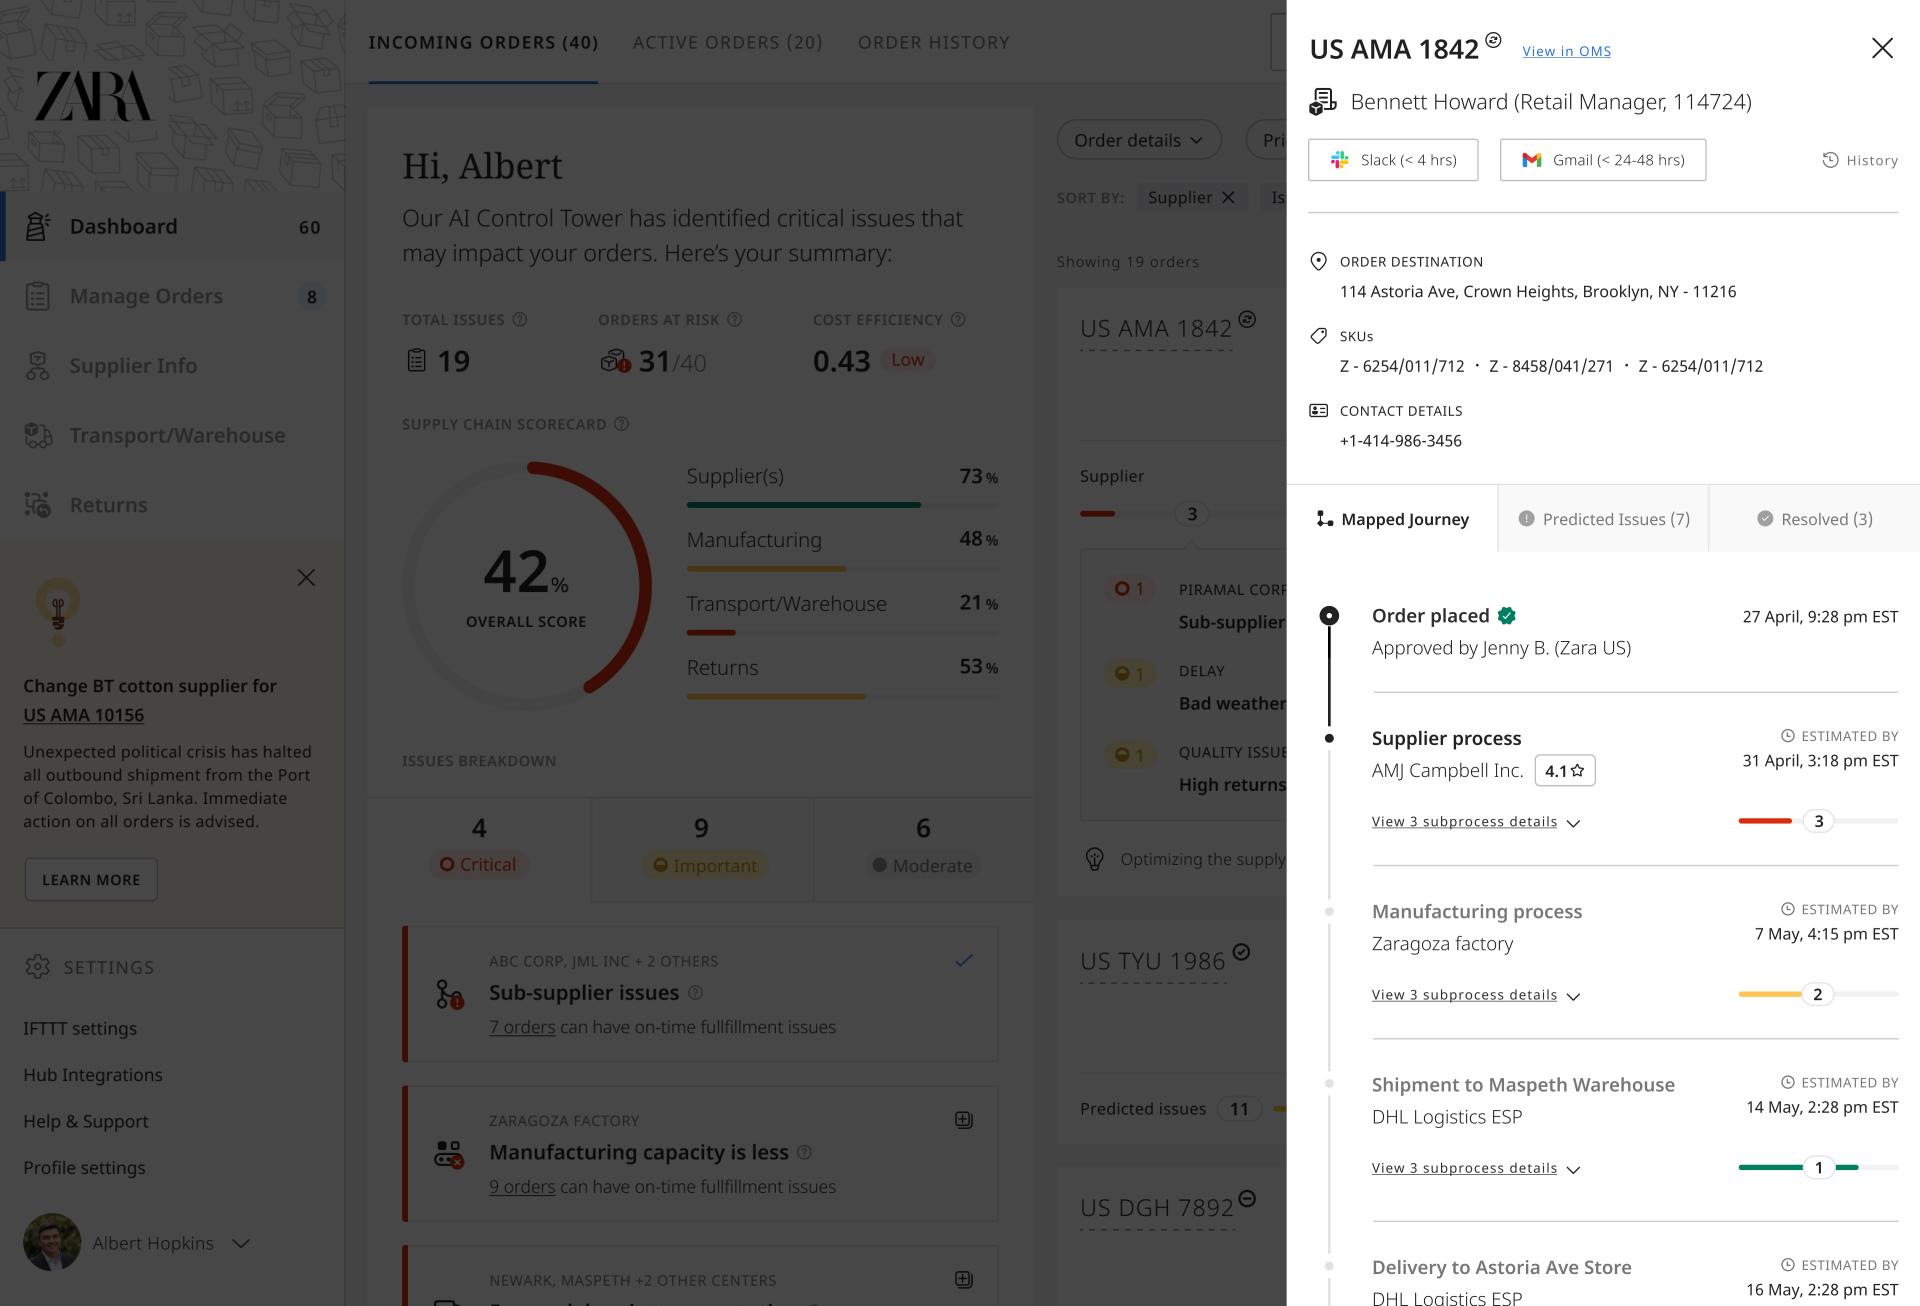The image size is (1920, 1306).
Task: Close the US AMA 1842 panel
Action: 1882,48
